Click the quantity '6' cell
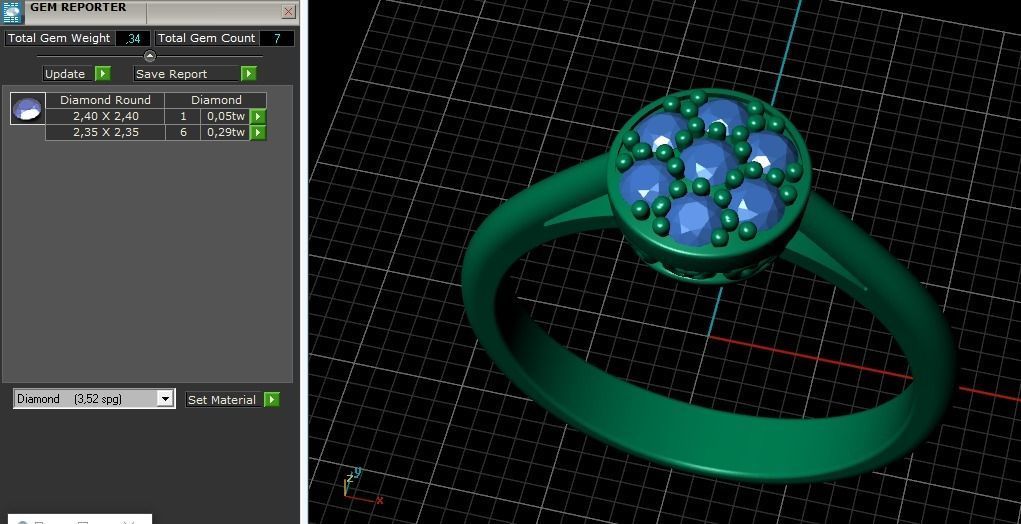The width and height of the screenshot is (1021, 524). 183,132
